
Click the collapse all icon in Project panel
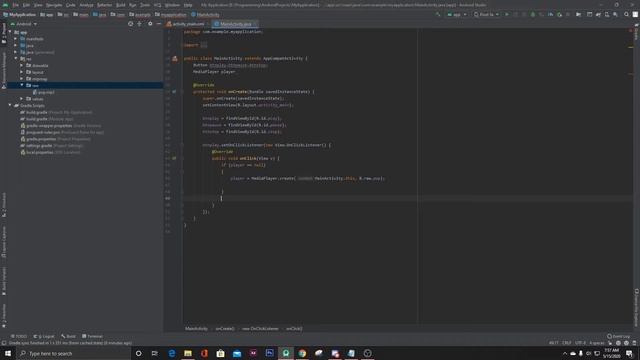pos(140,24)
